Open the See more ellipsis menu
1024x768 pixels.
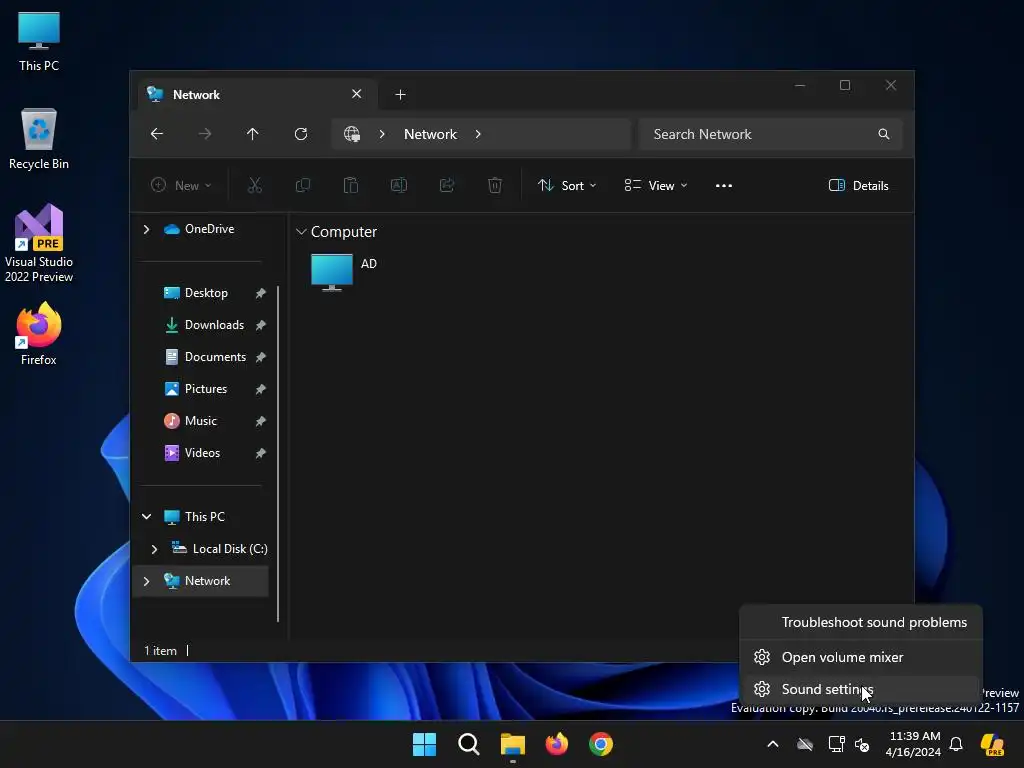click(x=724, y=185)
